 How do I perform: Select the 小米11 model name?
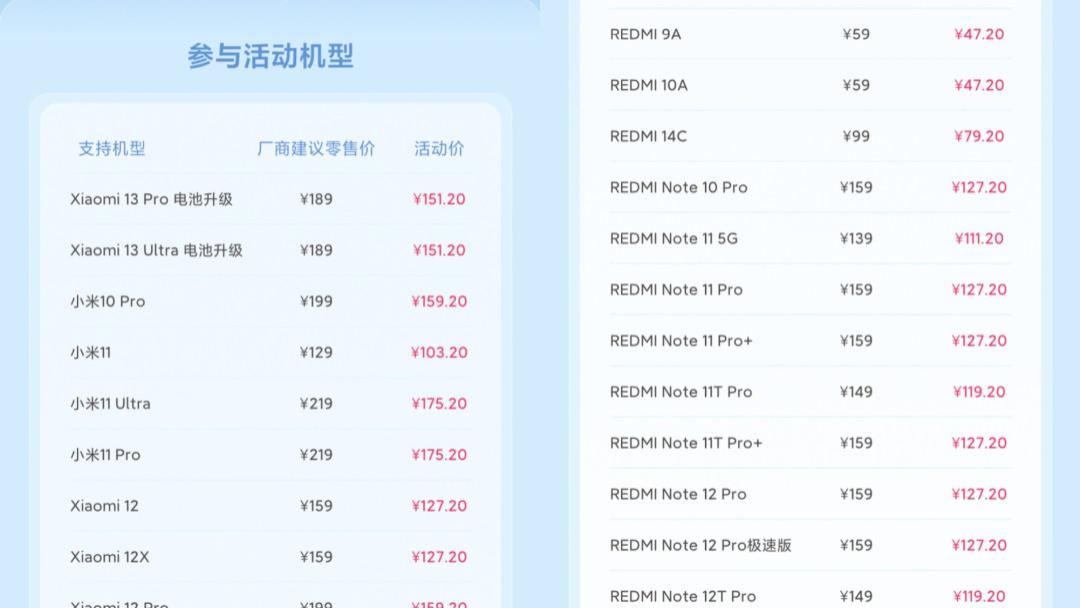click(90, 353)
